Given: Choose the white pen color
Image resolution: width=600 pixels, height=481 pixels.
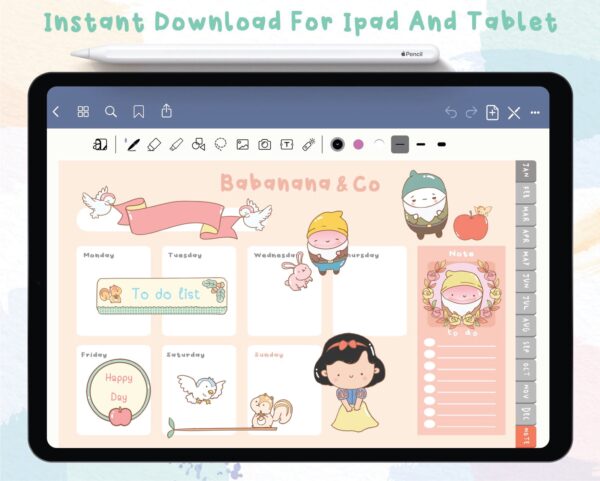Looking at the screenshot, I should 379,144.
